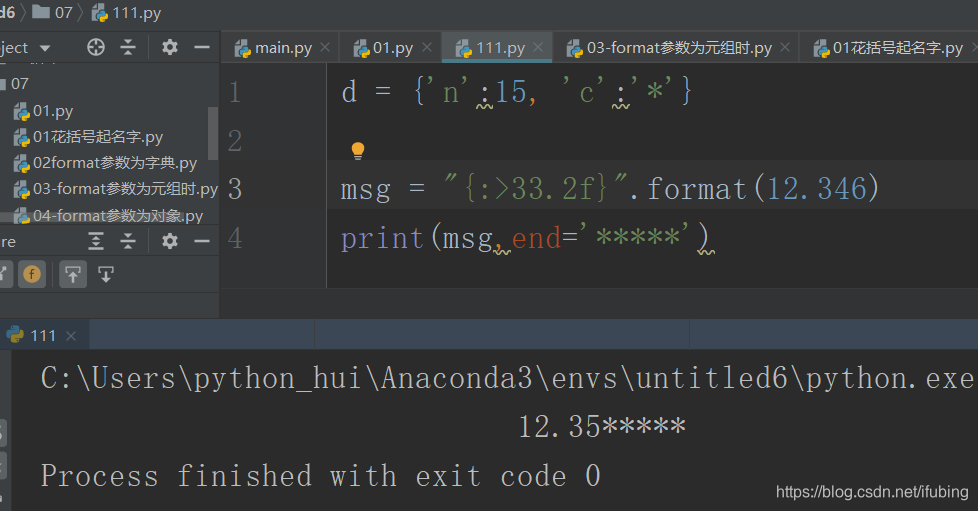
Task: Select folder 07 in project tree
Action: pyautogui.click(x=19, y=84)
